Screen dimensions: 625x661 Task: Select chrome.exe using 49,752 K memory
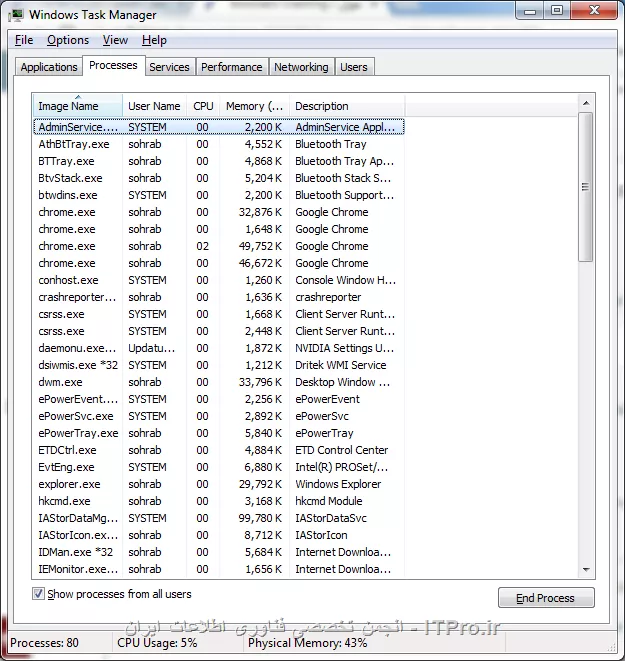(x=219, y=246)
